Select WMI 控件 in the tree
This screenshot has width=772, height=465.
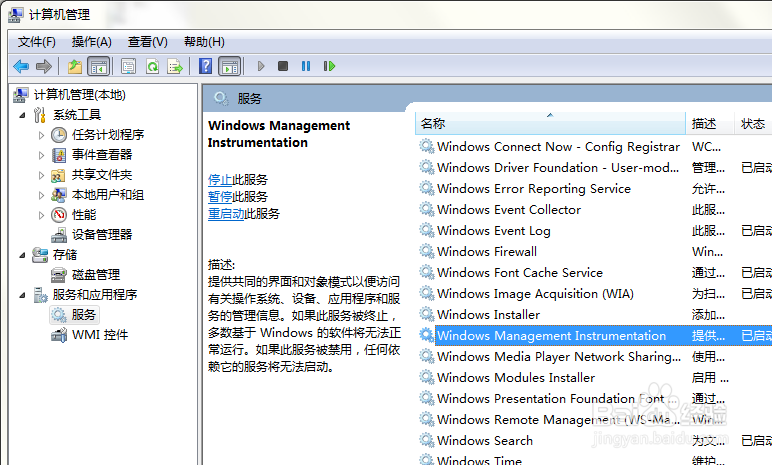pos(100,335)
